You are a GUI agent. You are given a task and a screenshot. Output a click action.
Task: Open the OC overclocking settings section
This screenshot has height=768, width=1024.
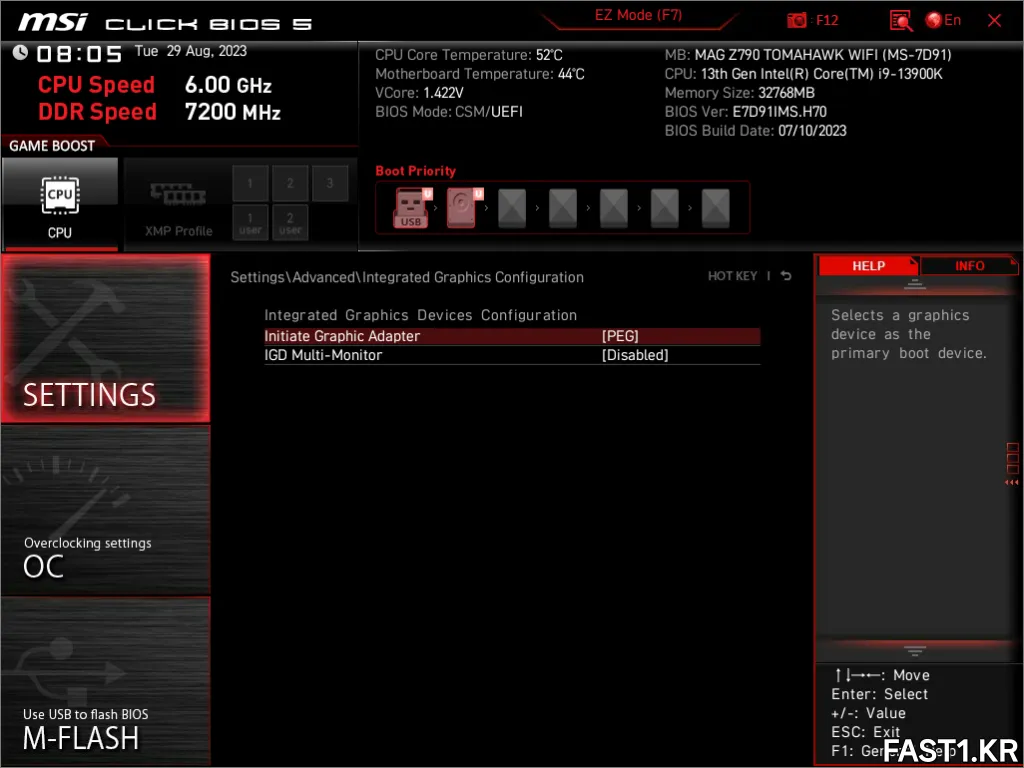click(x=105, y=511)
